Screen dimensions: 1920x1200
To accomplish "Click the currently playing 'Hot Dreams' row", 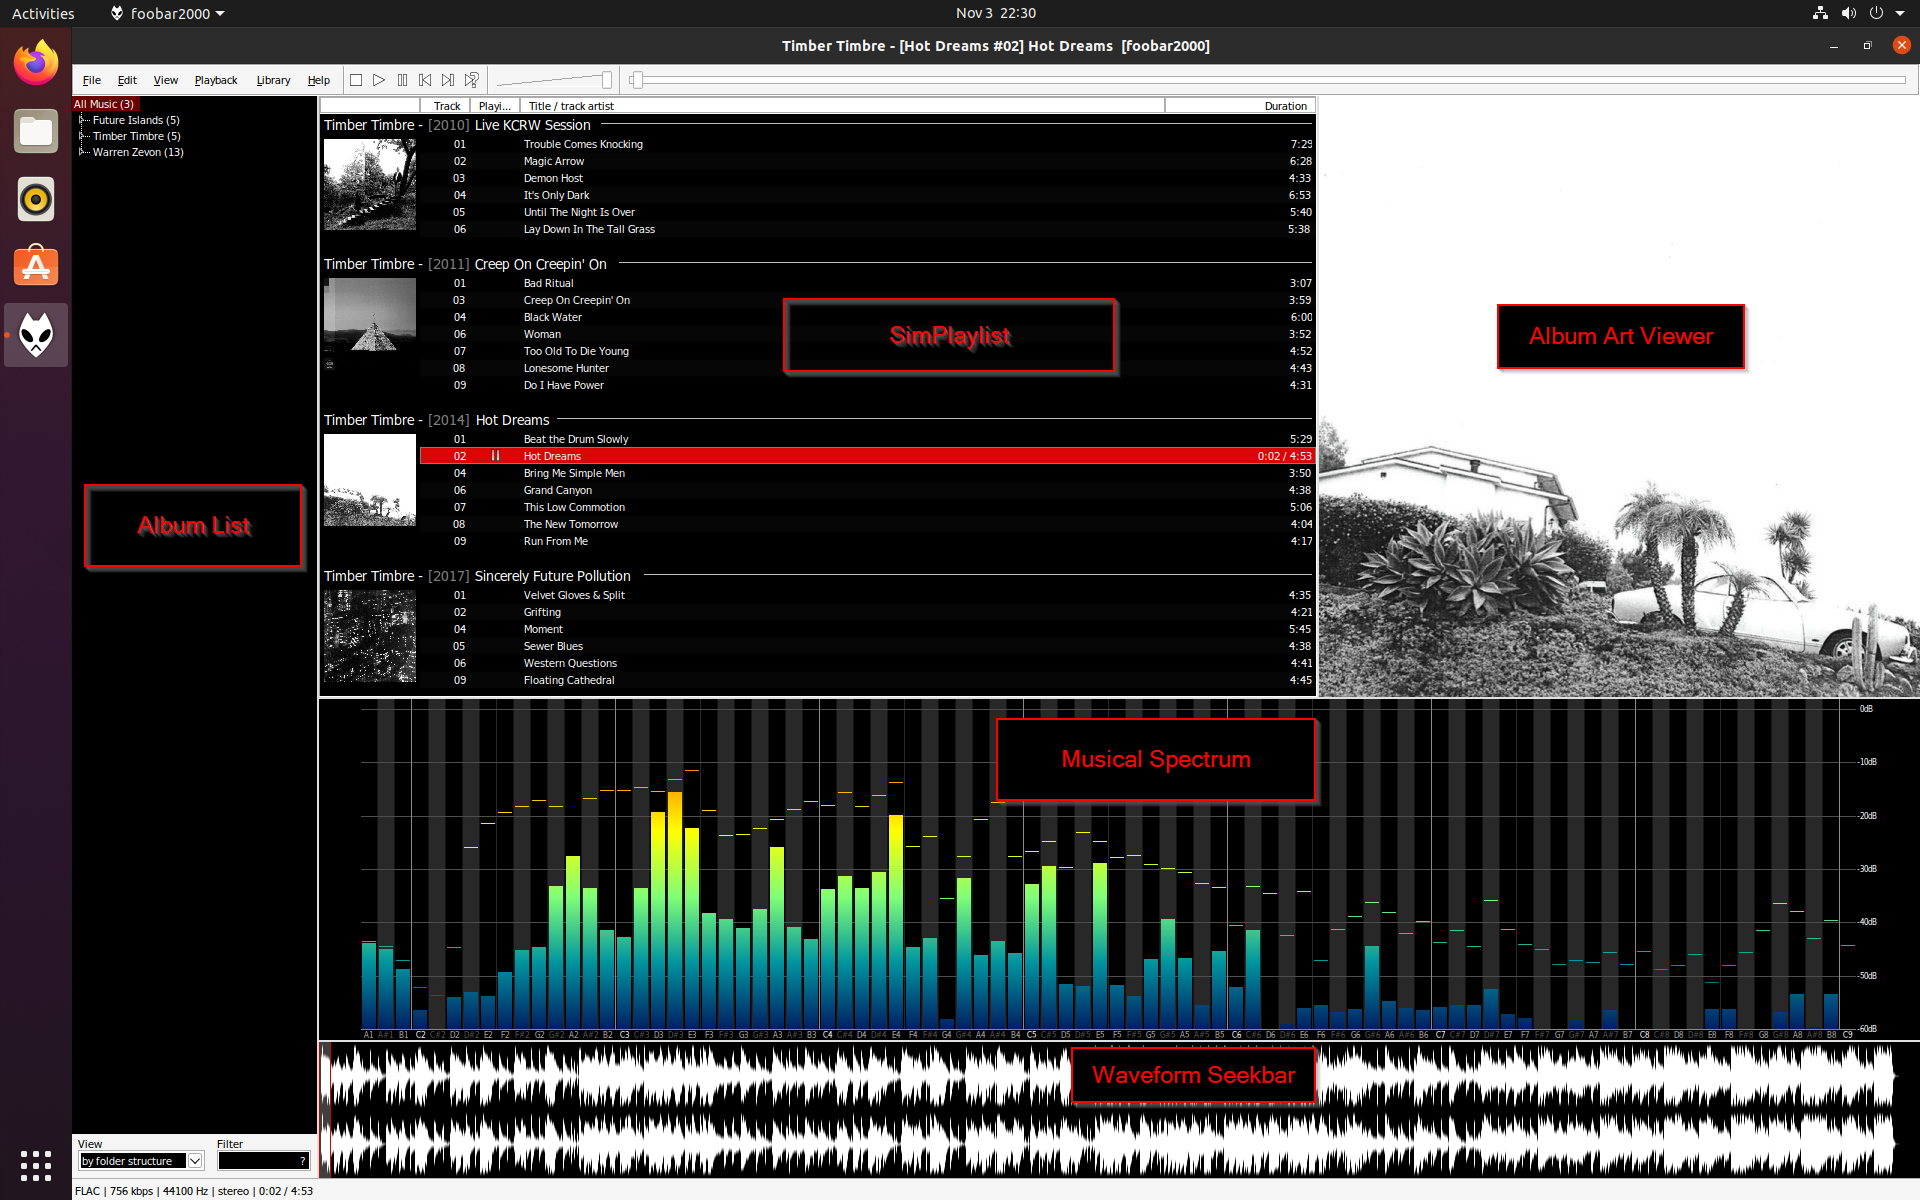I will coord(867,456).
